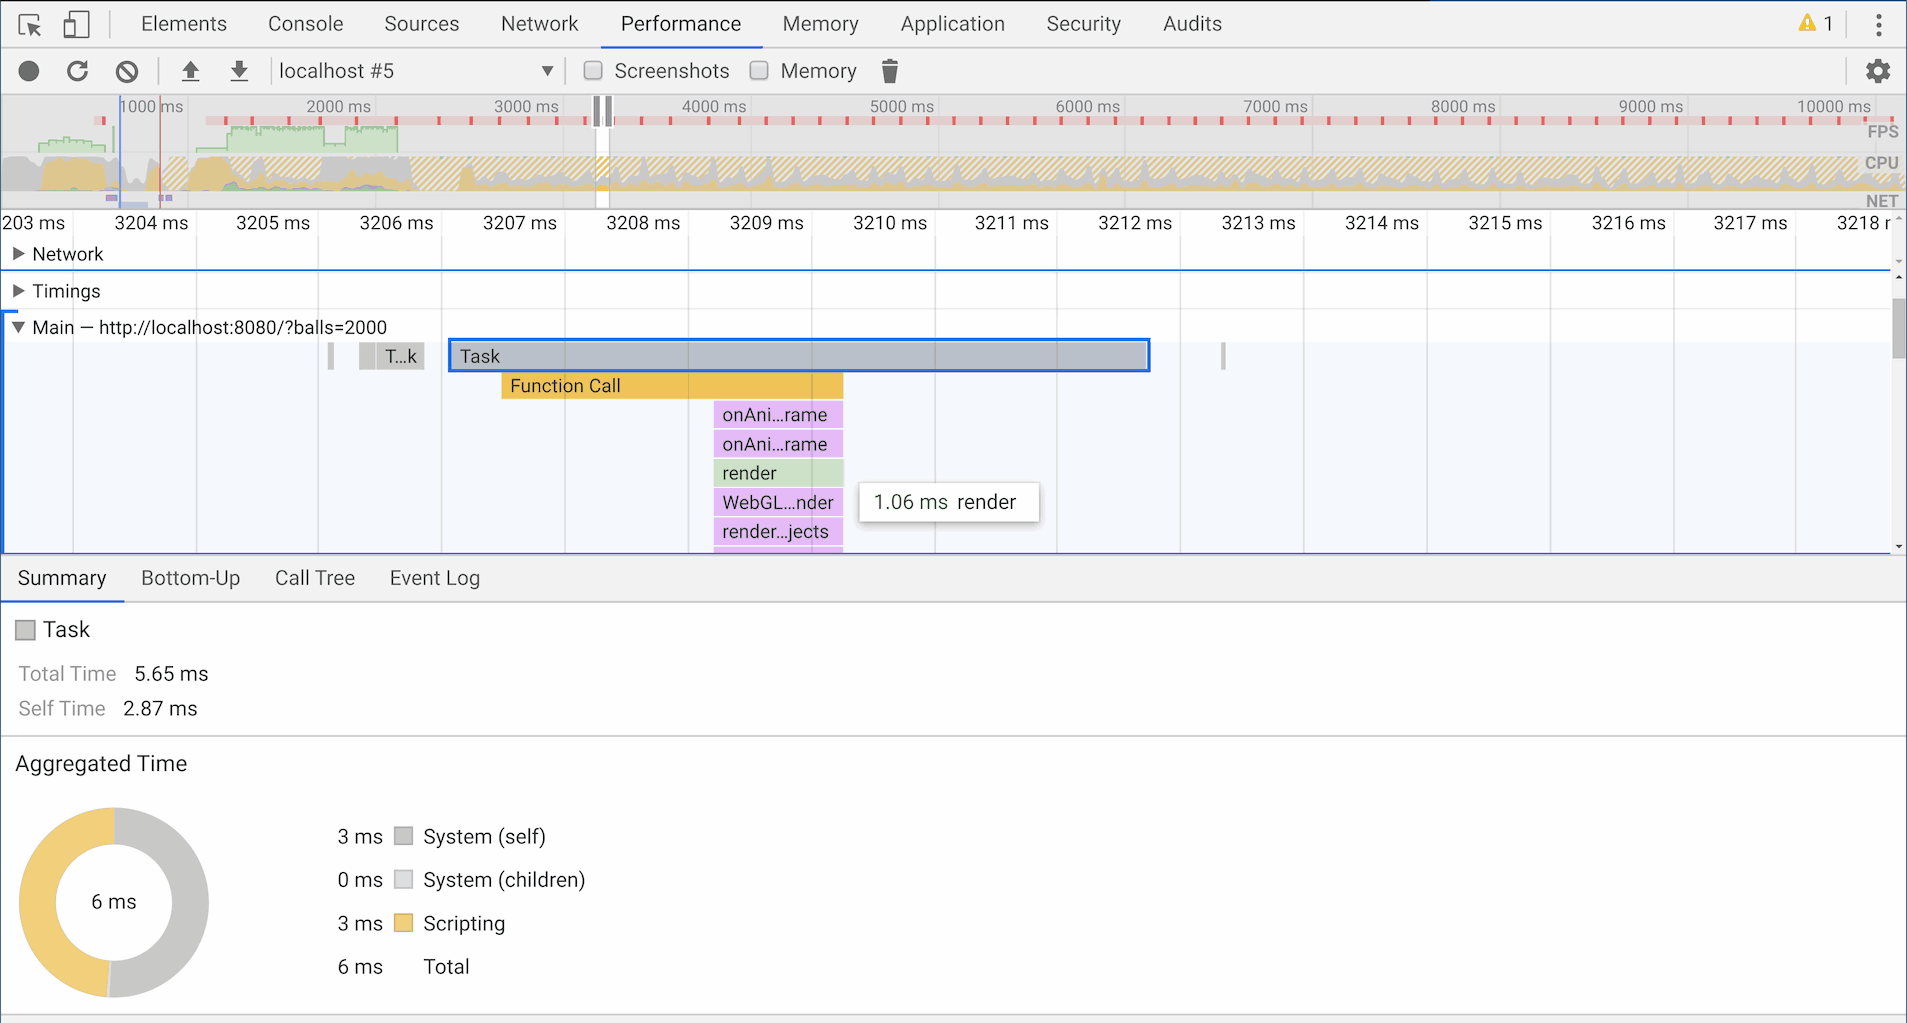This screenshot has width=1907, height=1023.
Task: Switch to the Call Tree tab
Action: point(315,578)
